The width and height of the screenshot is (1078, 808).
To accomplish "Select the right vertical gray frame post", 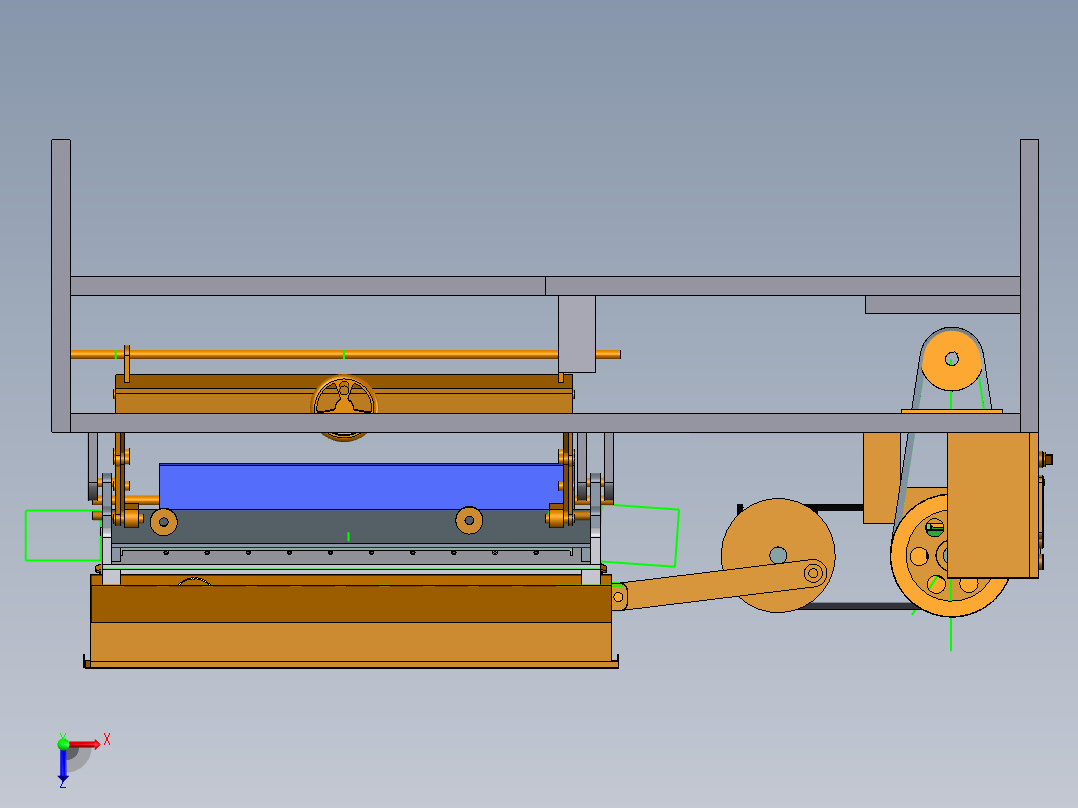I will 1029,285.
